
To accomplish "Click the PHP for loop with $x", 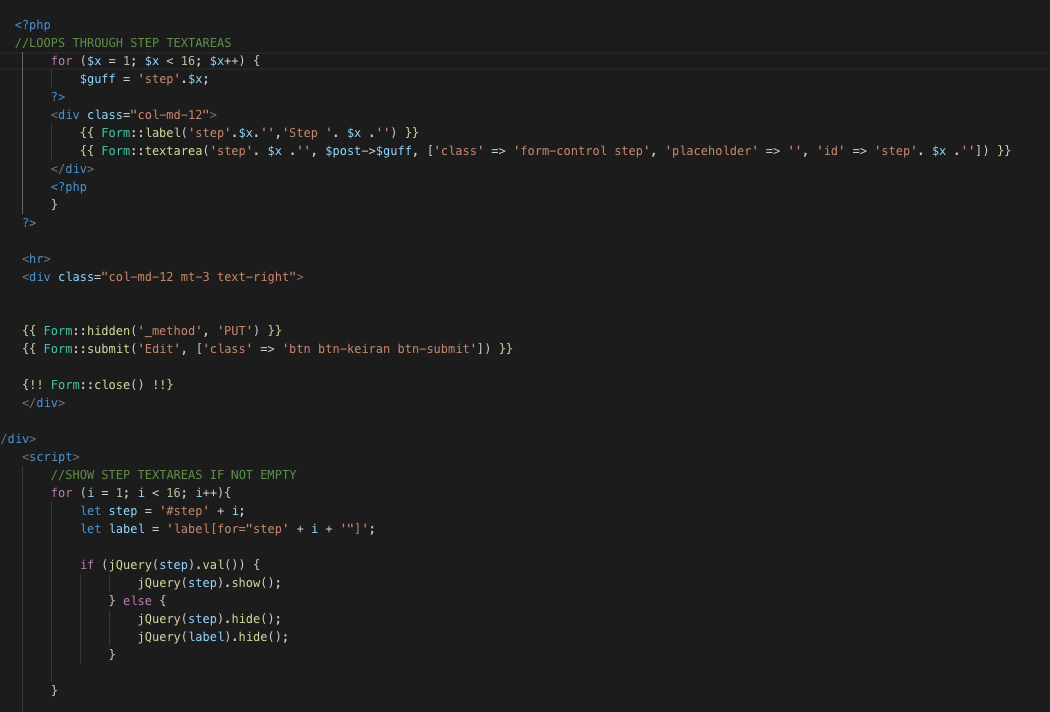I will 155,60.
